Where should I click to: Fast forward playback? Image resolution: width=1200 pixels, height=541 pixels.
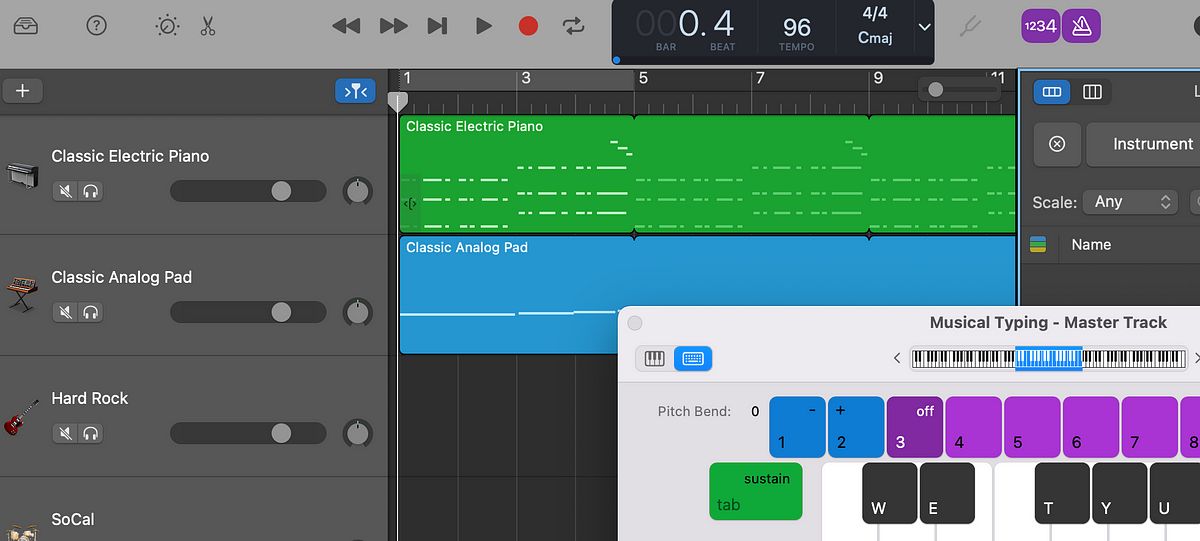click(394, 26)
